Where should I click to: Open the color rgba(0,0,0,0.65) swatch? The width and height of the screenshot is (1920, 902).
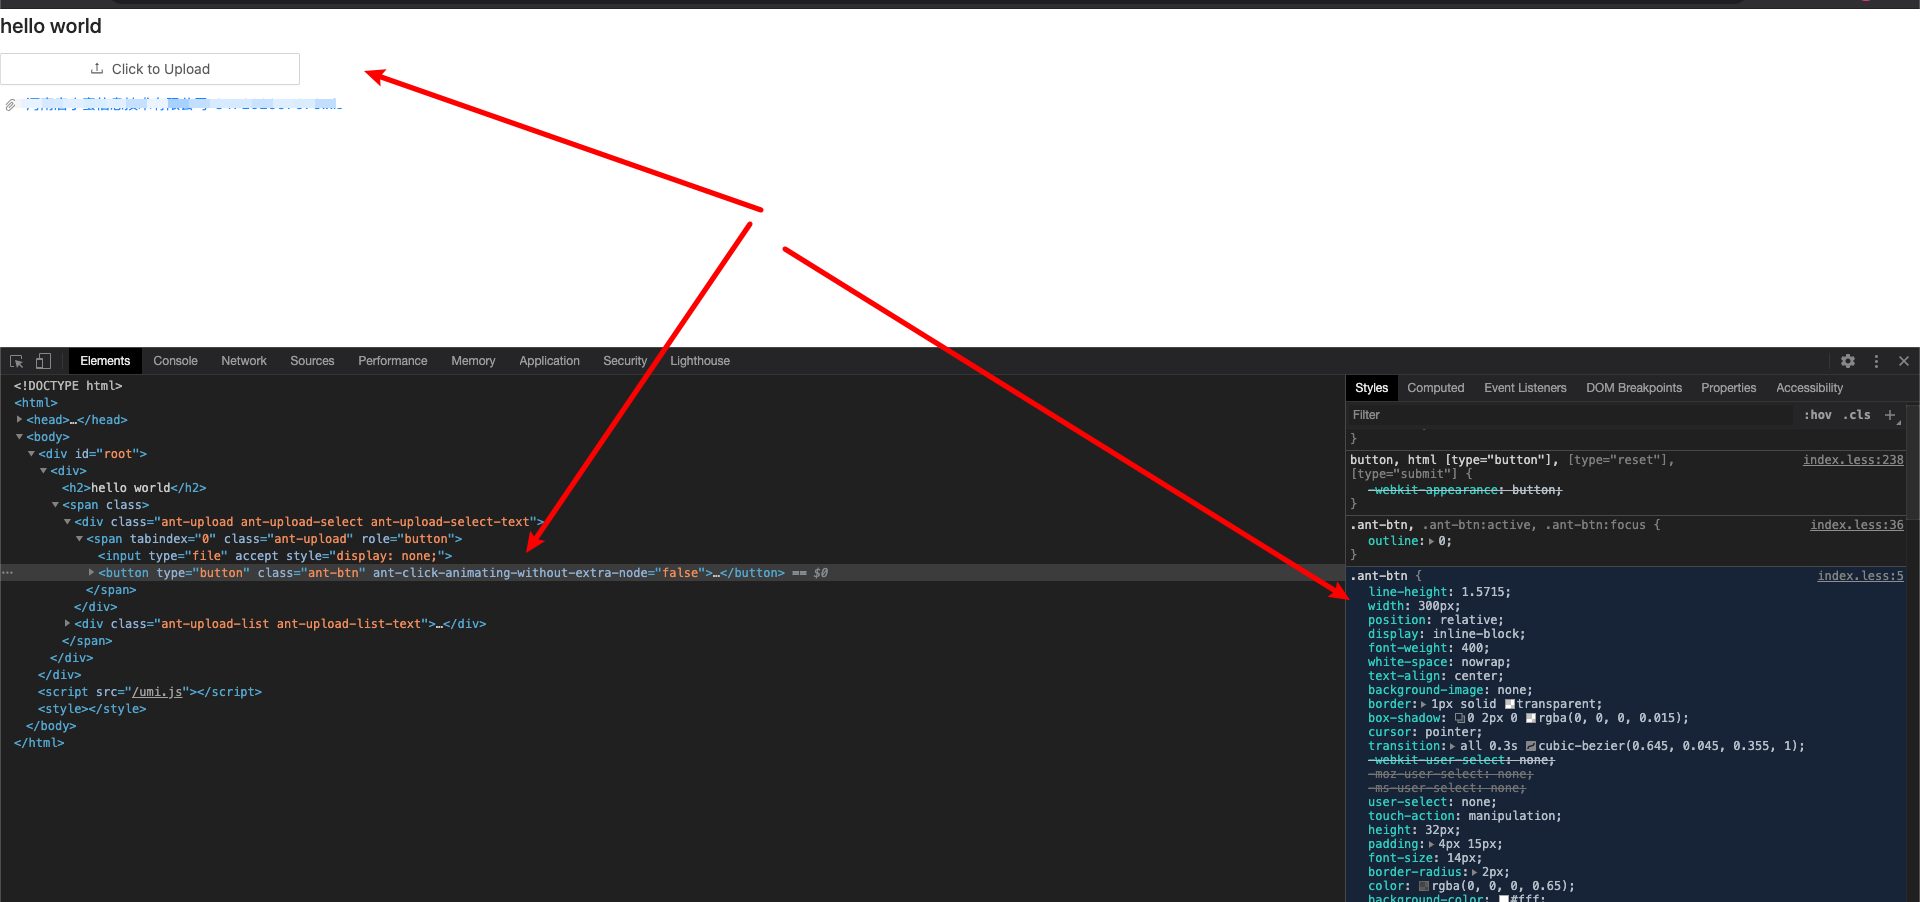[1424, 886]
